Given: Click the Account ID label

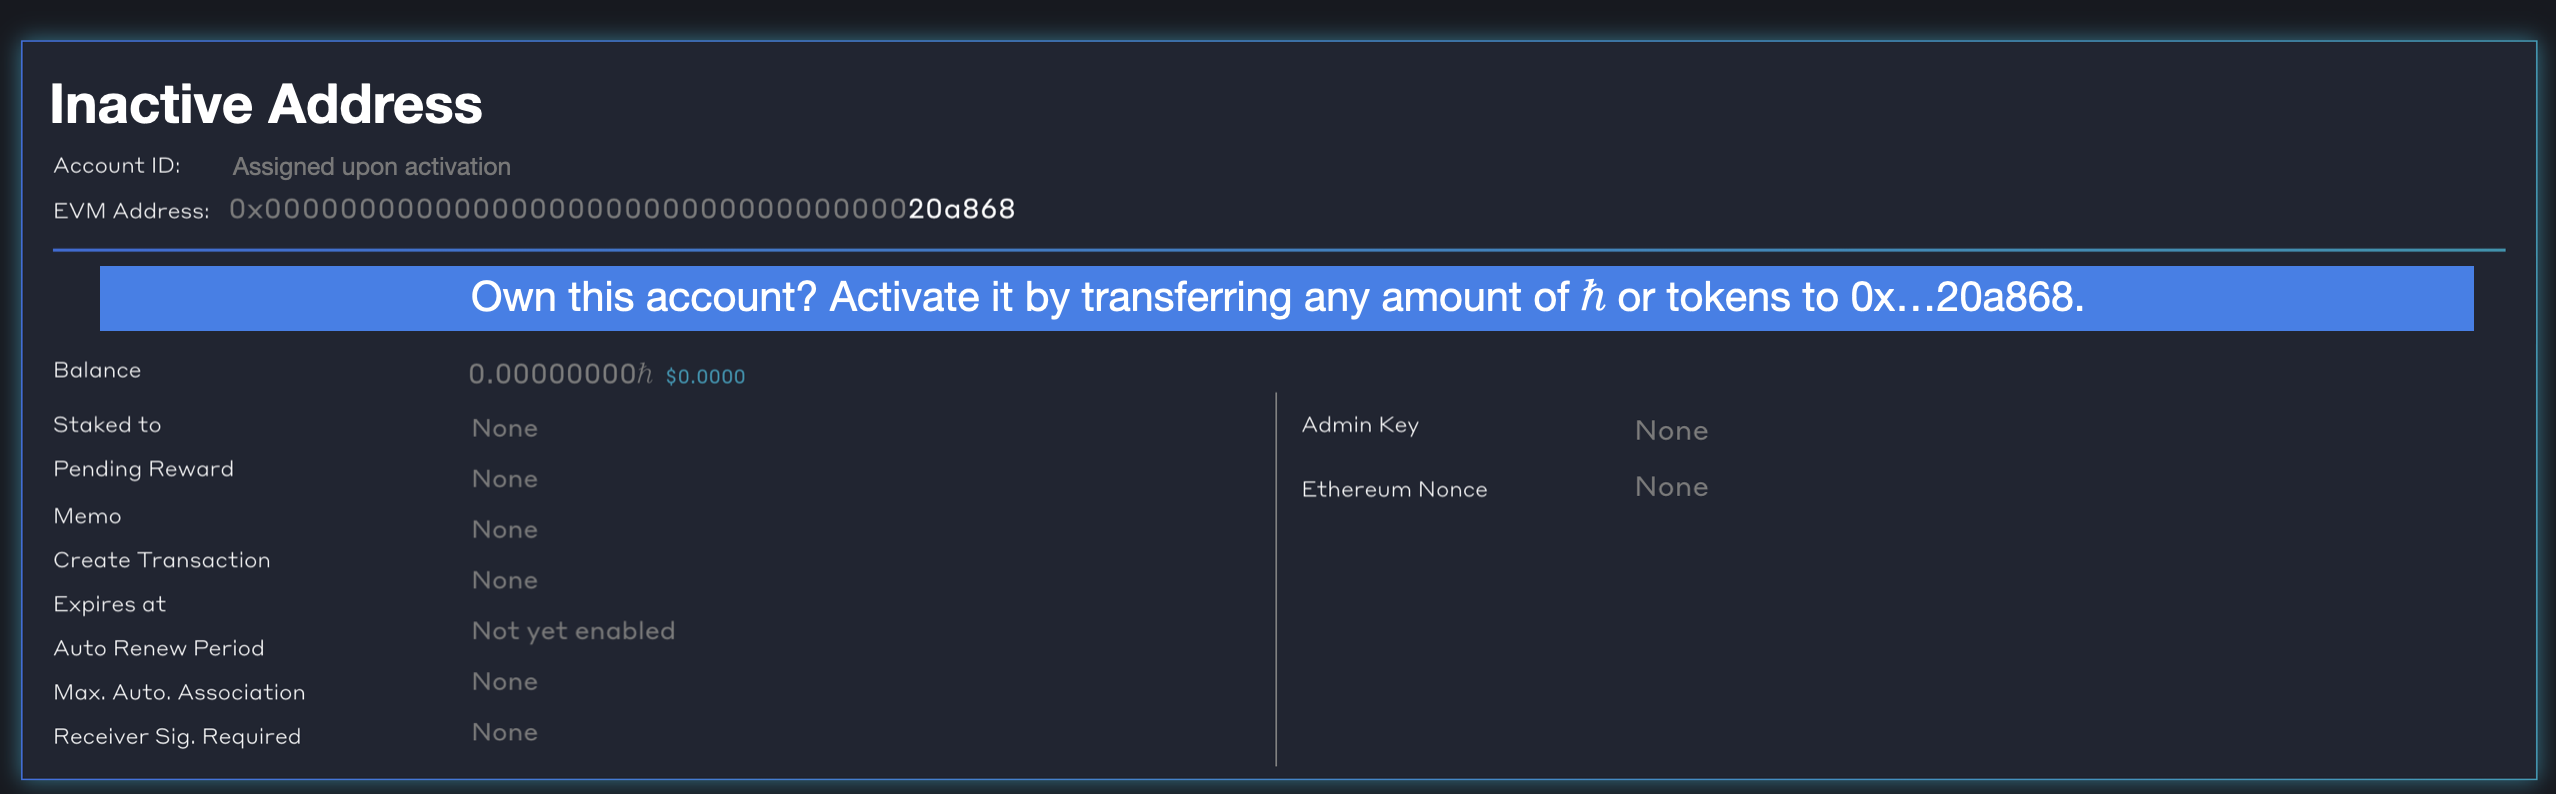Looking at the screenshot, I should click(x=117, y=165).
